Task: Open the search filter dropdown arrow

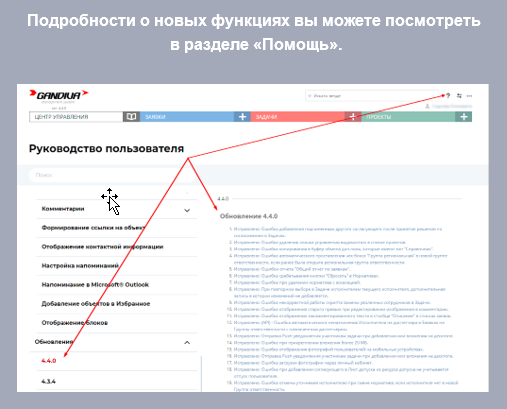Action: [x=309, y=96]
